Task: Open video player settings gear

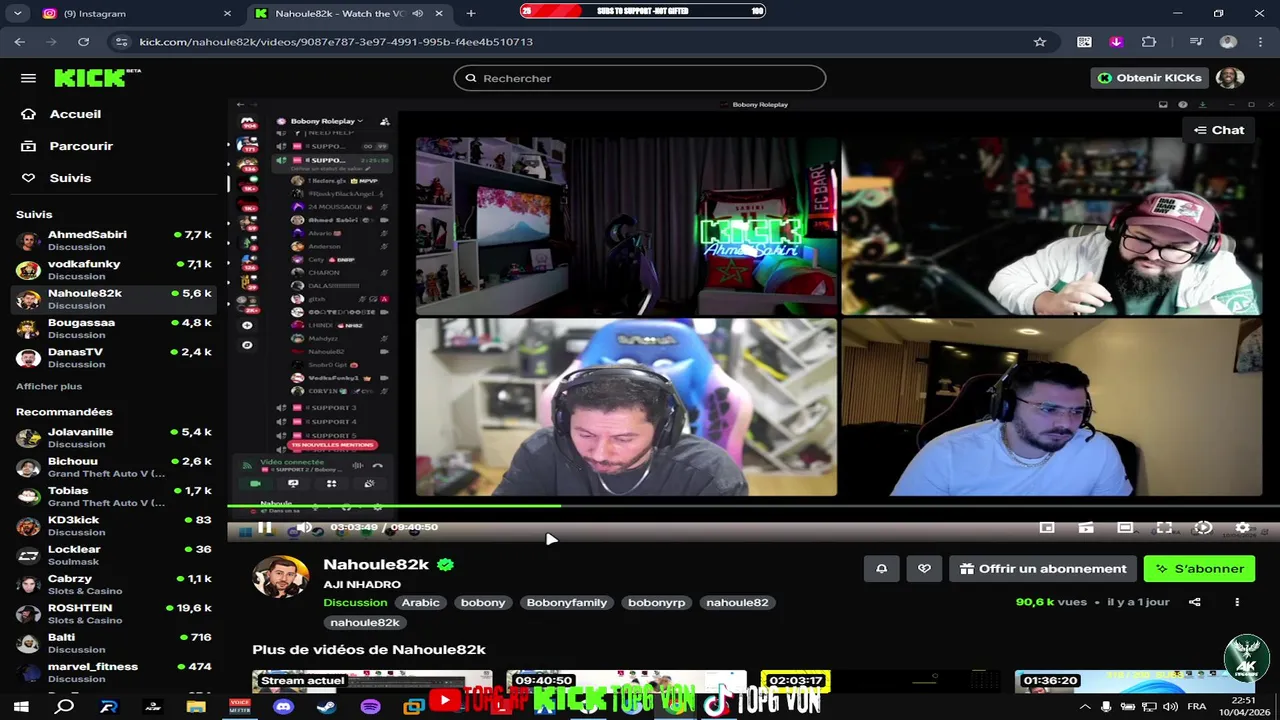Action: (1242, 527)
